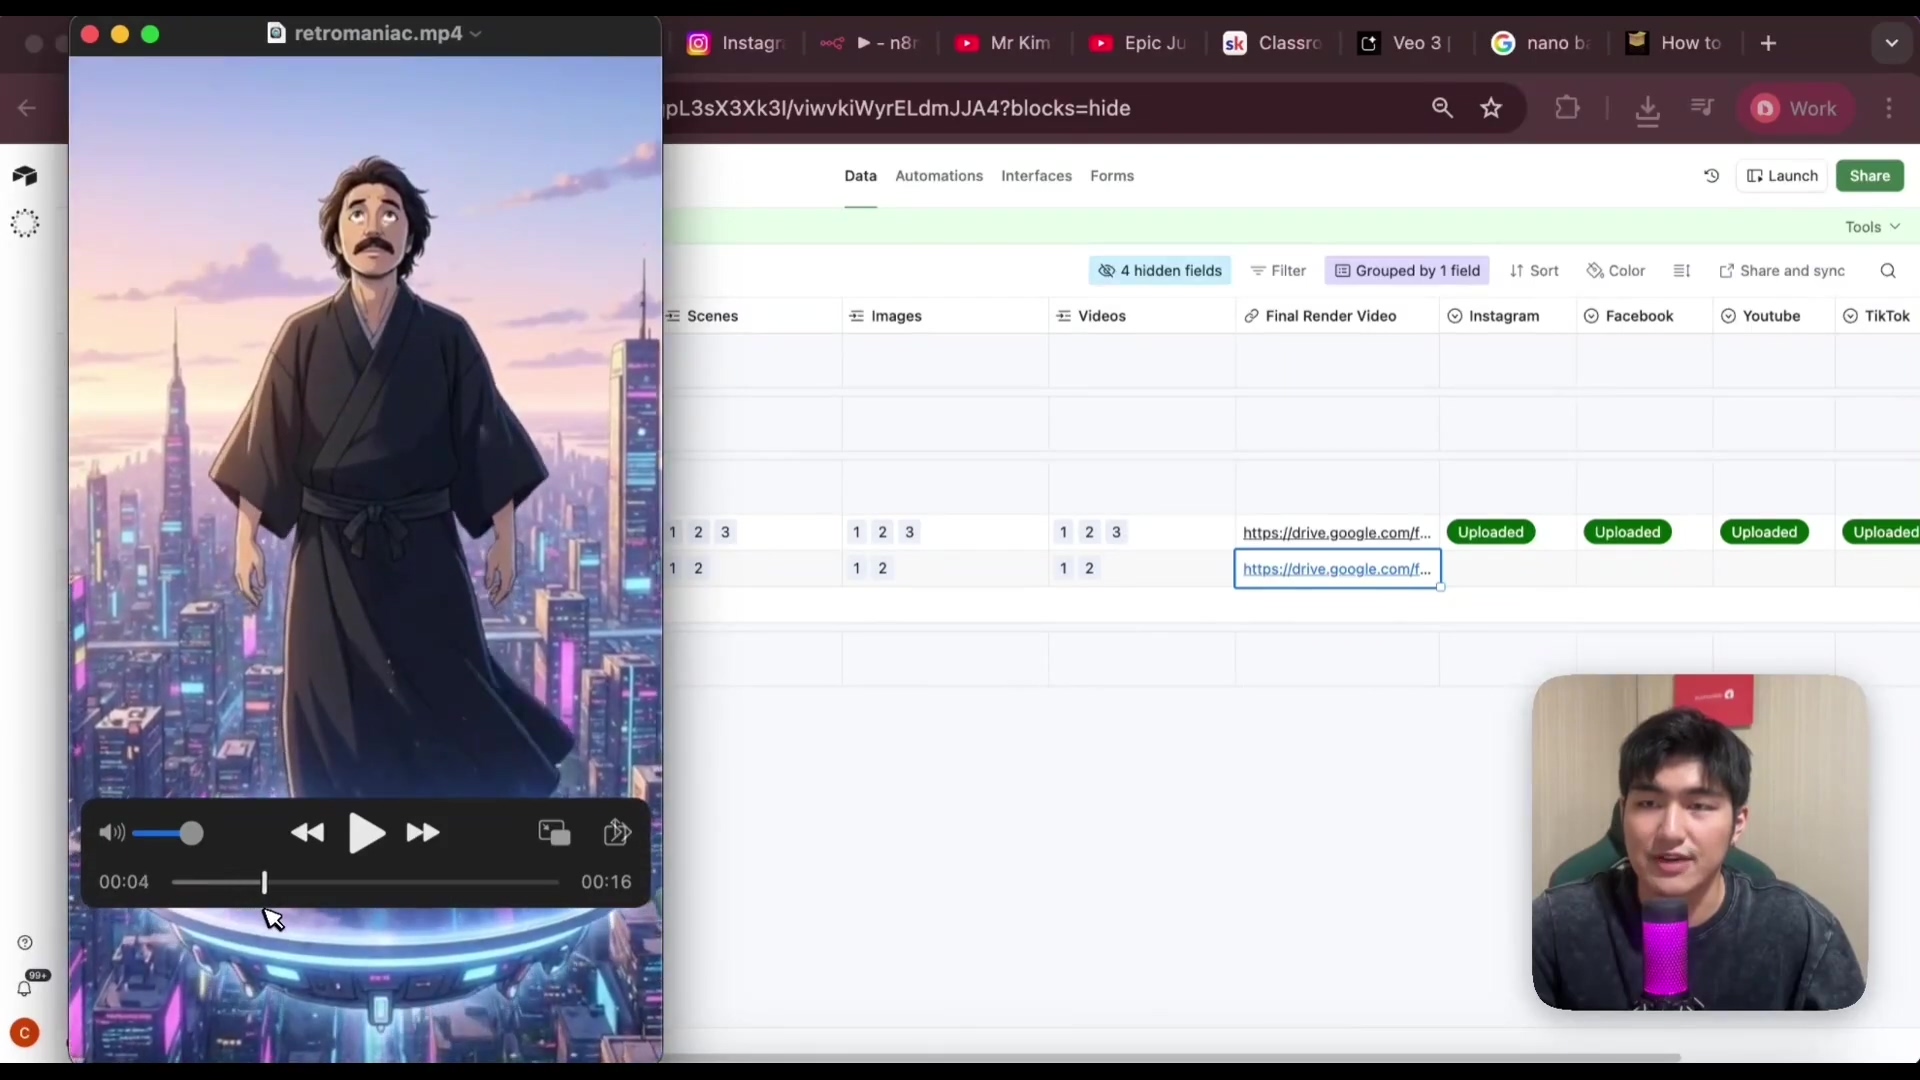Mute audio using the speaker icon
The width and height of the screenshot is (1920, 1080).
111,833
